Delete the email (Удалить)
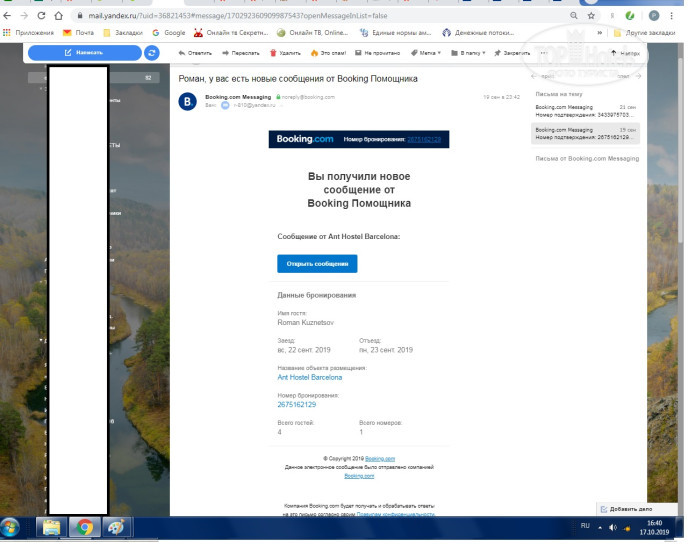 [286, 52]
